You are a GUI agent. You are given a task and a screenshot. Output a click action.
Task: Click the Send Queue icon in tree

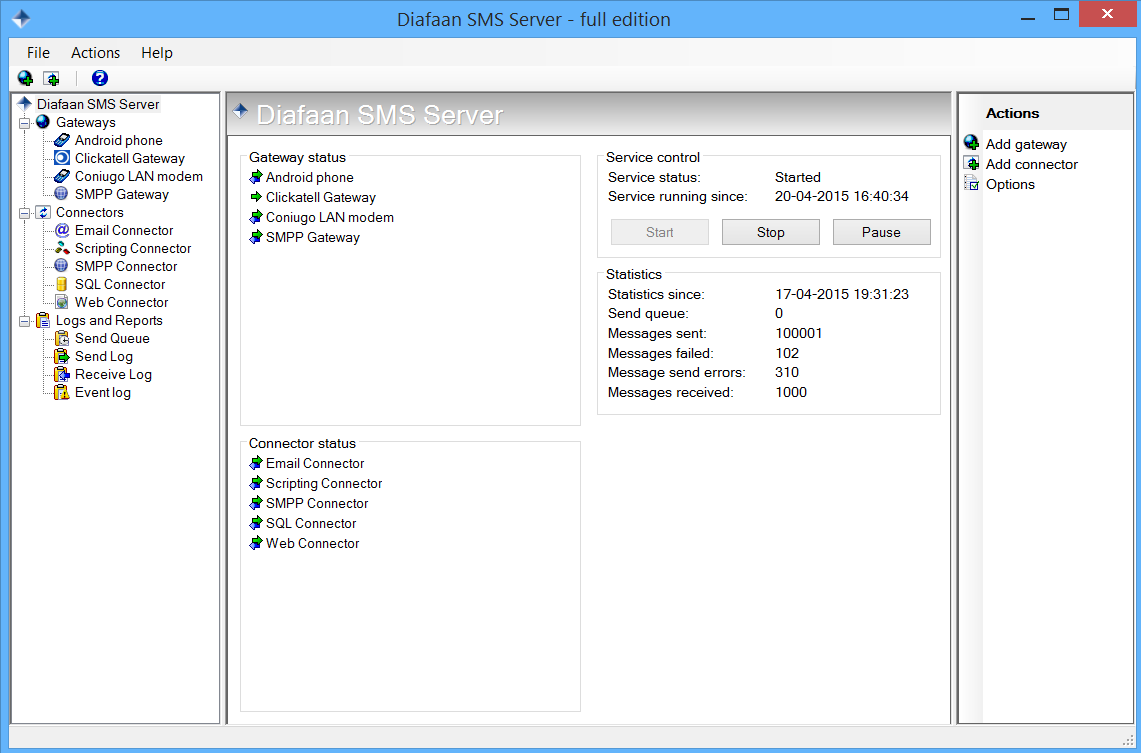pyautogui.click(x=62, y=338)
